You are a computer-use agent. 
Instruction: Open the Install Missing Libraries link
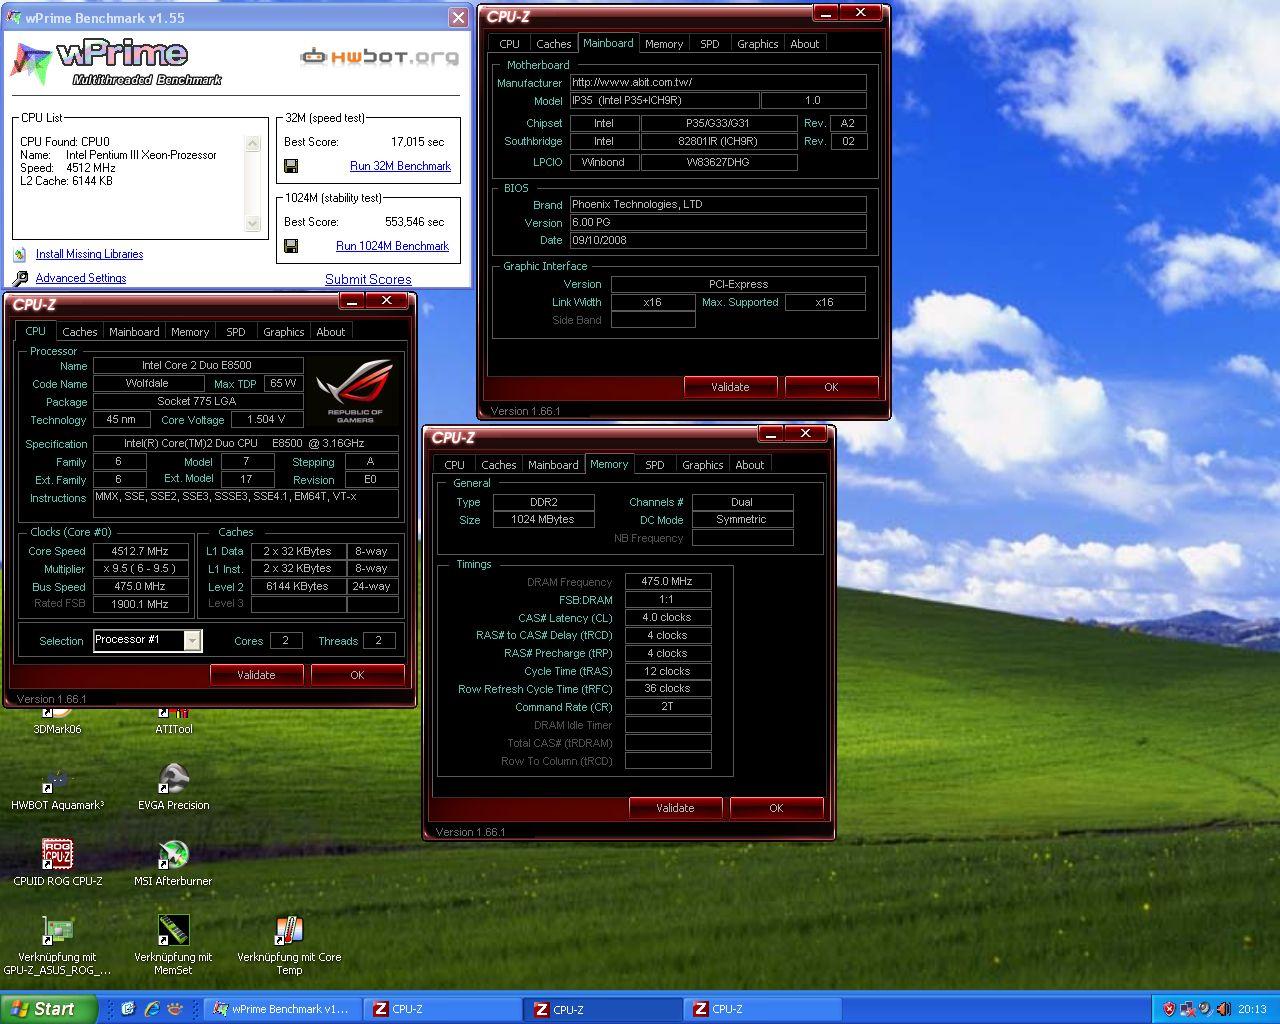(x=89, y=254)
